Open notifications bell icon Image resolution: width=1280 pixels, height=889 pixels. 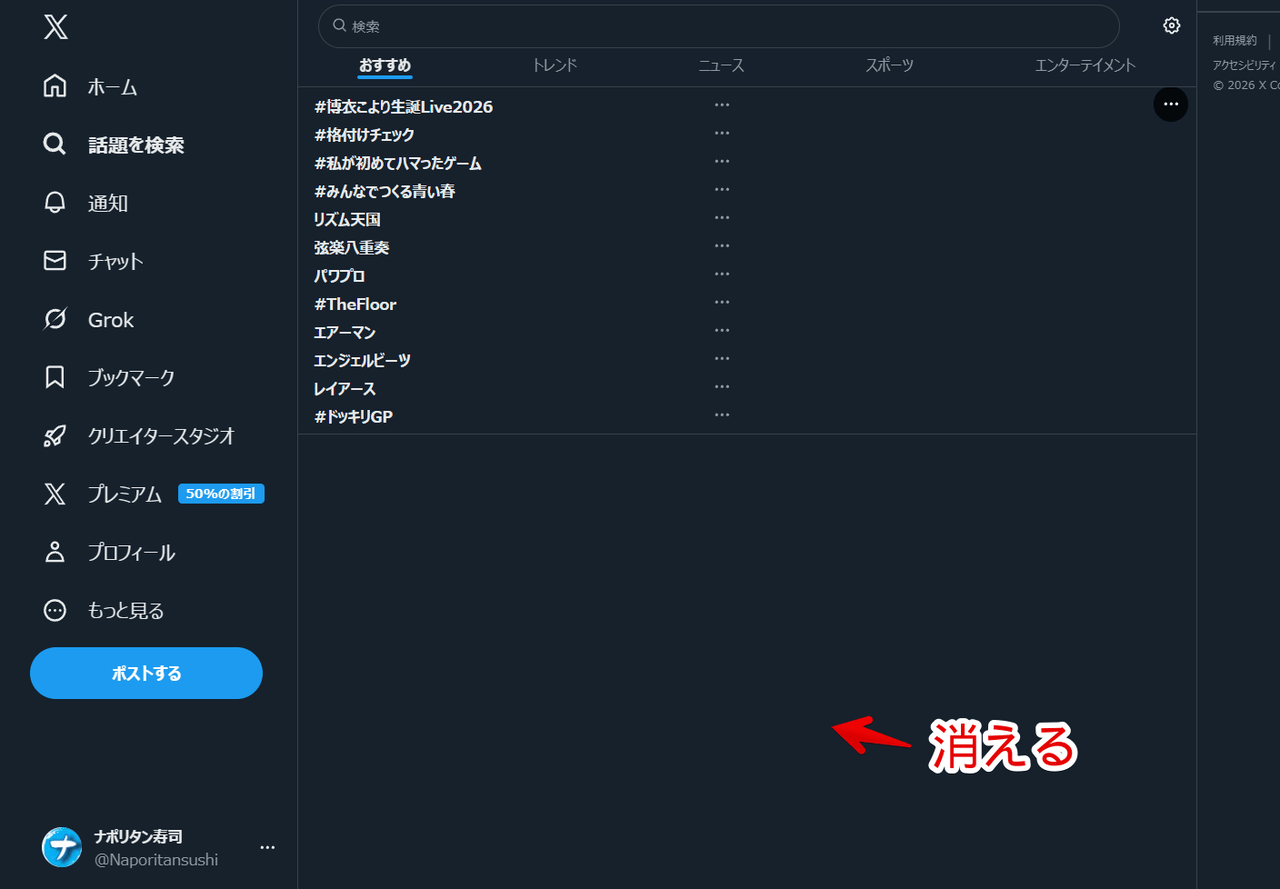55,203
